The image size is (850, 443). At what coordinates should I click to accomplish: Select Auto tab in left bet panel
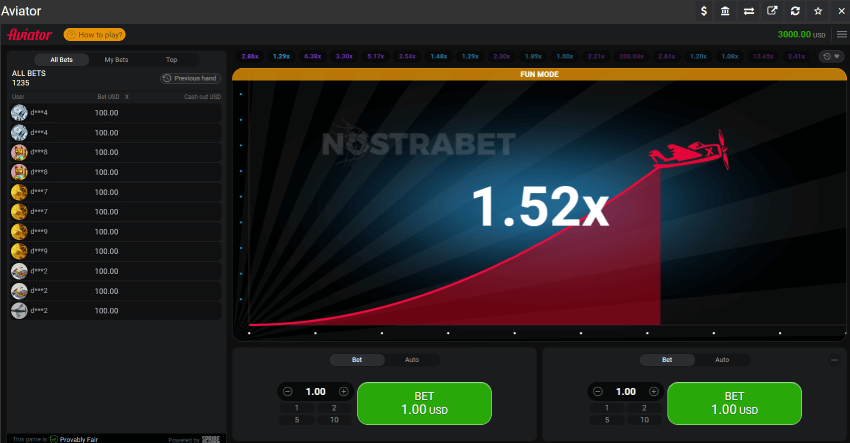(412, 360)
